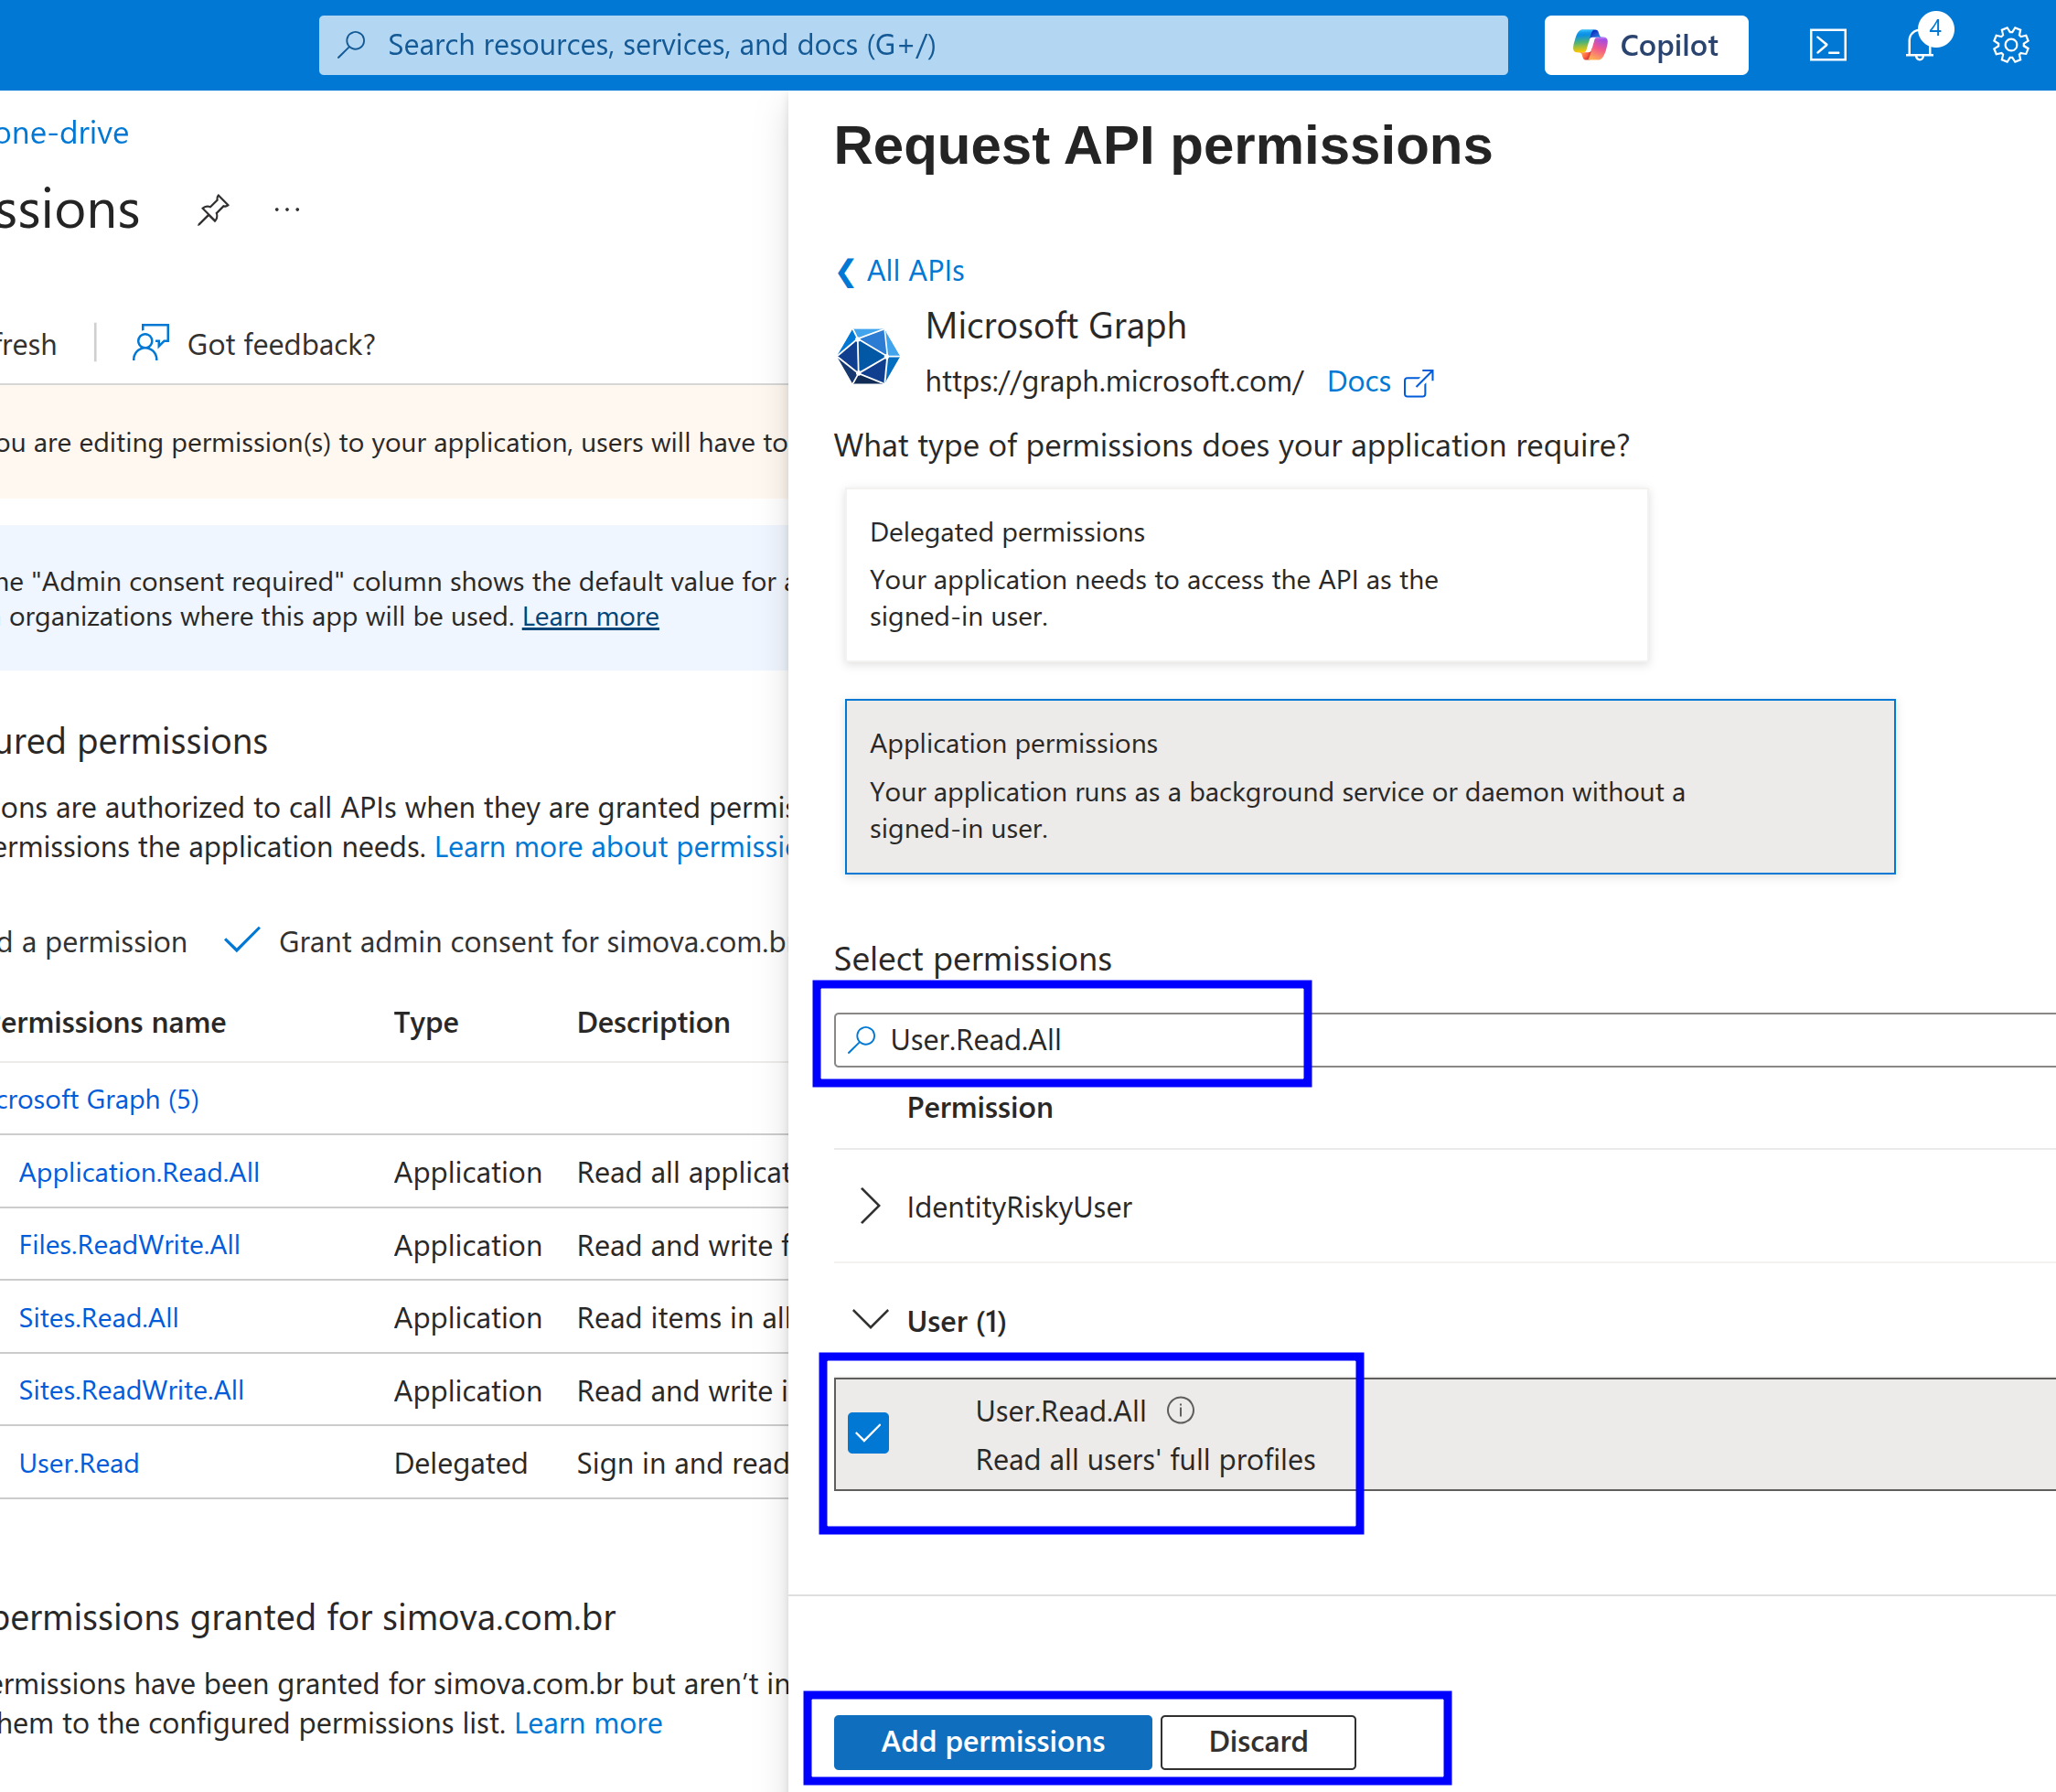
Task: Open the notifications bell
Action: coord(1919,45)
